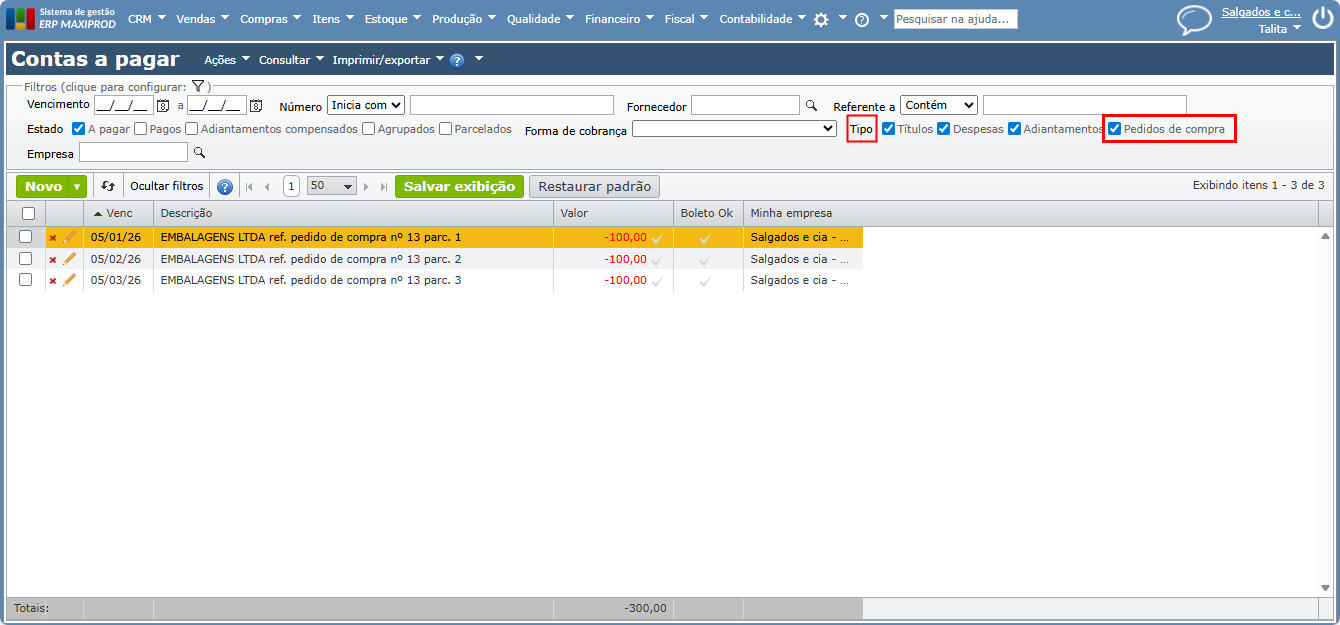Viewport: 1340px width, 625px height.
Task: Open the Contabilidade menu
Action: pyautogui.click(x=762, y=19)
